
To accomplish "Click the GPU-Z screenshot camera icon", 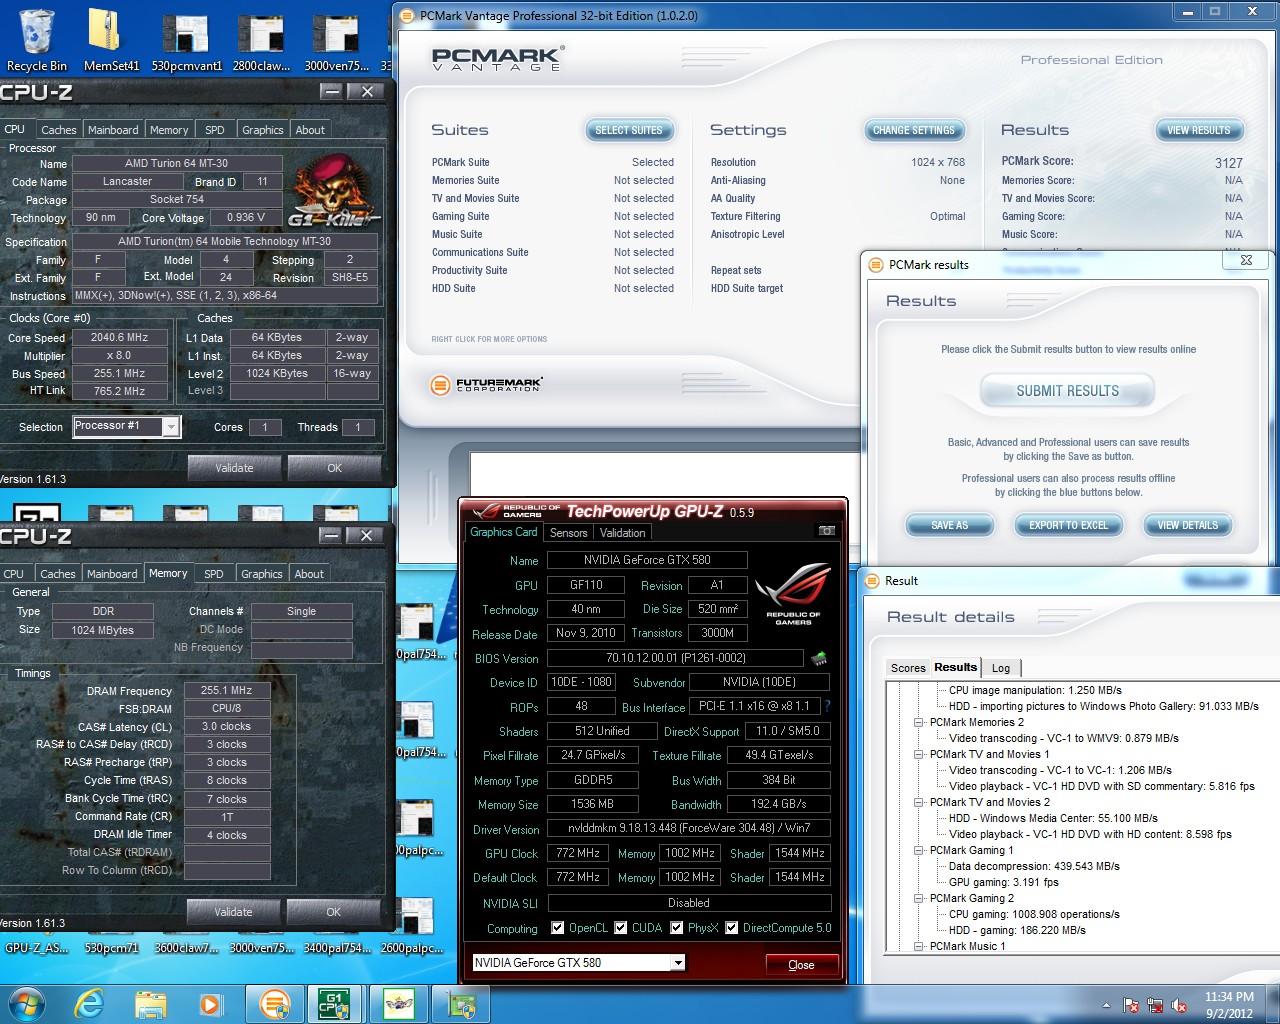I will point(827,531).
